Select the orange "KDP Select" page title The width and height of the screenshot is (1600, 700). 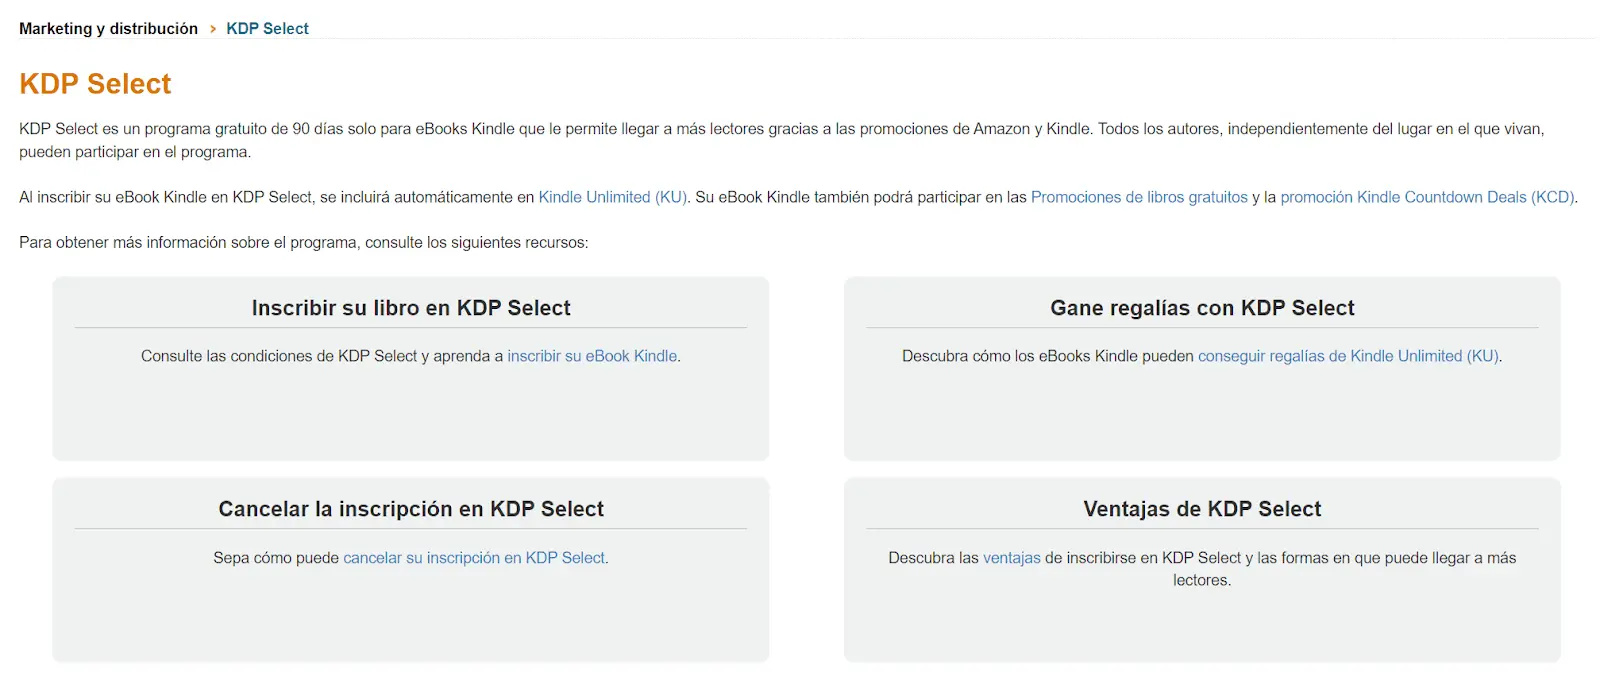95,84
